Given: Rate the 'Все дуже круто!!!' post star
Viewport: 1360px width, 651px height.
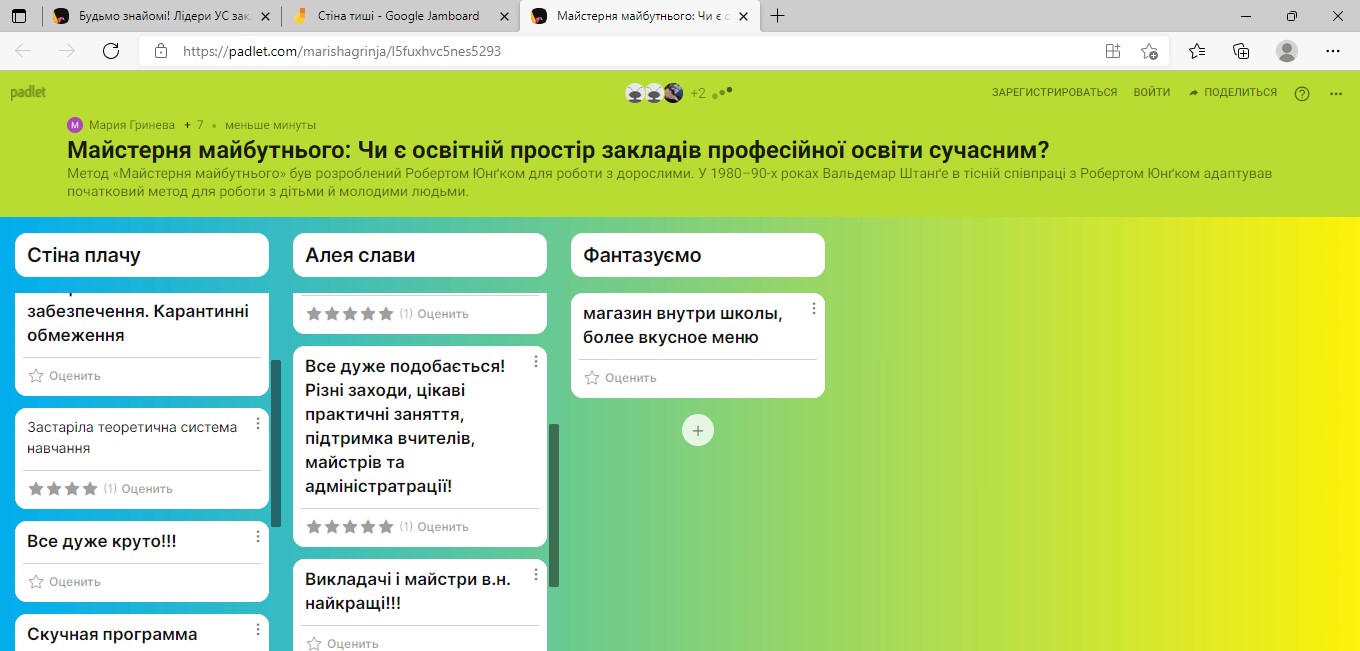Looking at the screenshot, I should click(x=36, y=582).
